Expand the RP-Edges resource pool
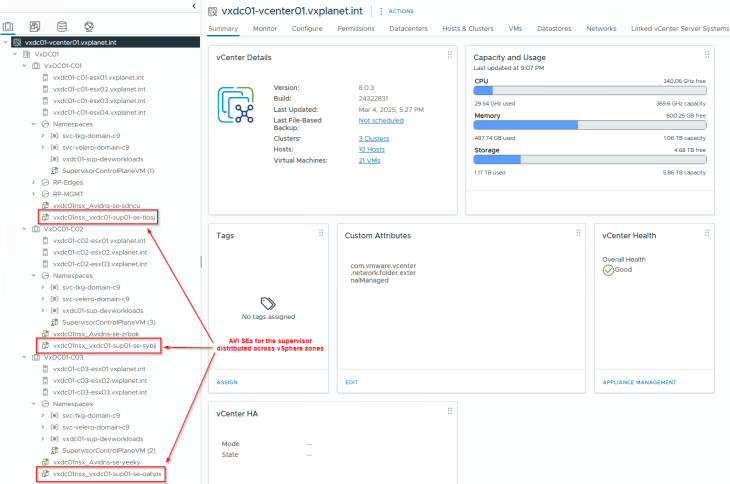The height and width of the screenshot is (484, 730). [x=33, y=182]
